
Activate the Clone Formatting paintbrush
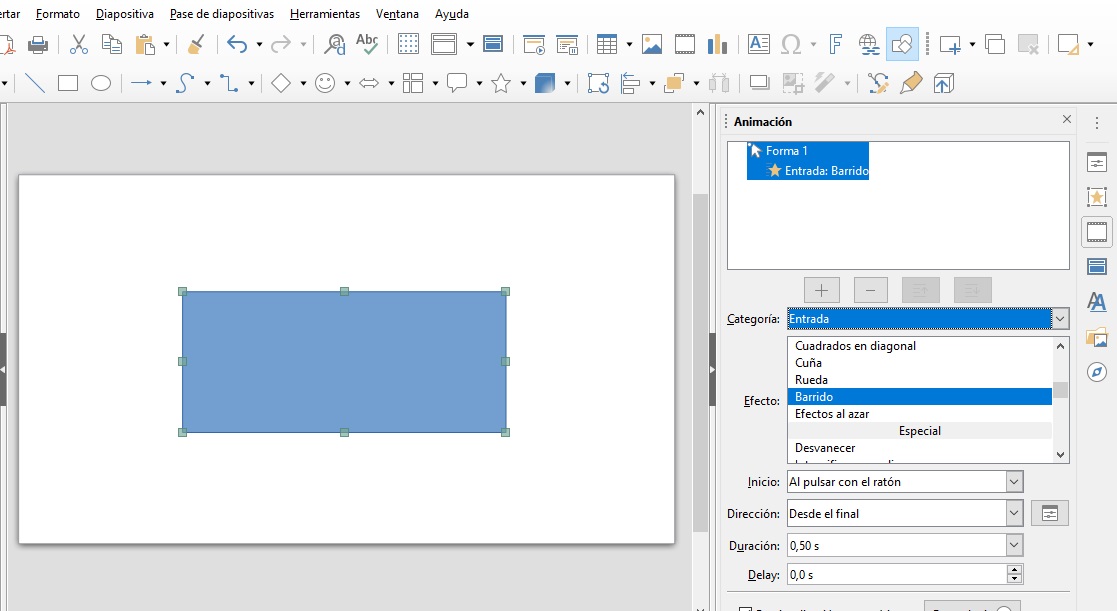click(x=196, y=45)
